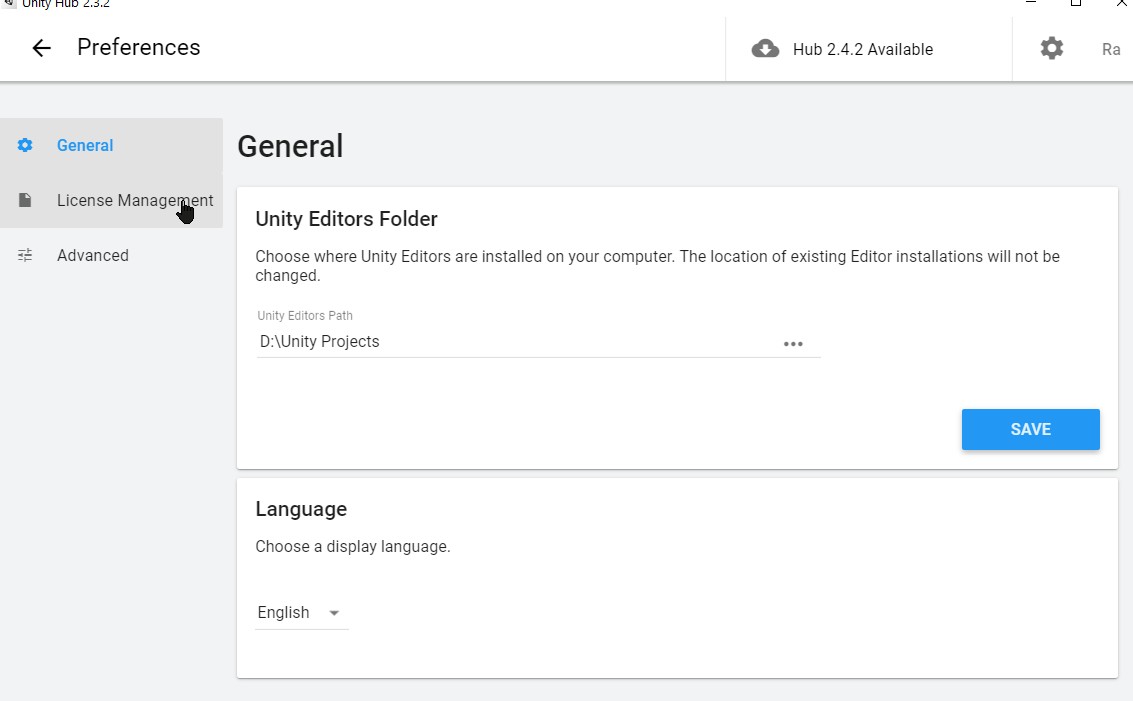Click the large General heading
This screenshot has width=1133, height=701.
[x=290, y=146]
